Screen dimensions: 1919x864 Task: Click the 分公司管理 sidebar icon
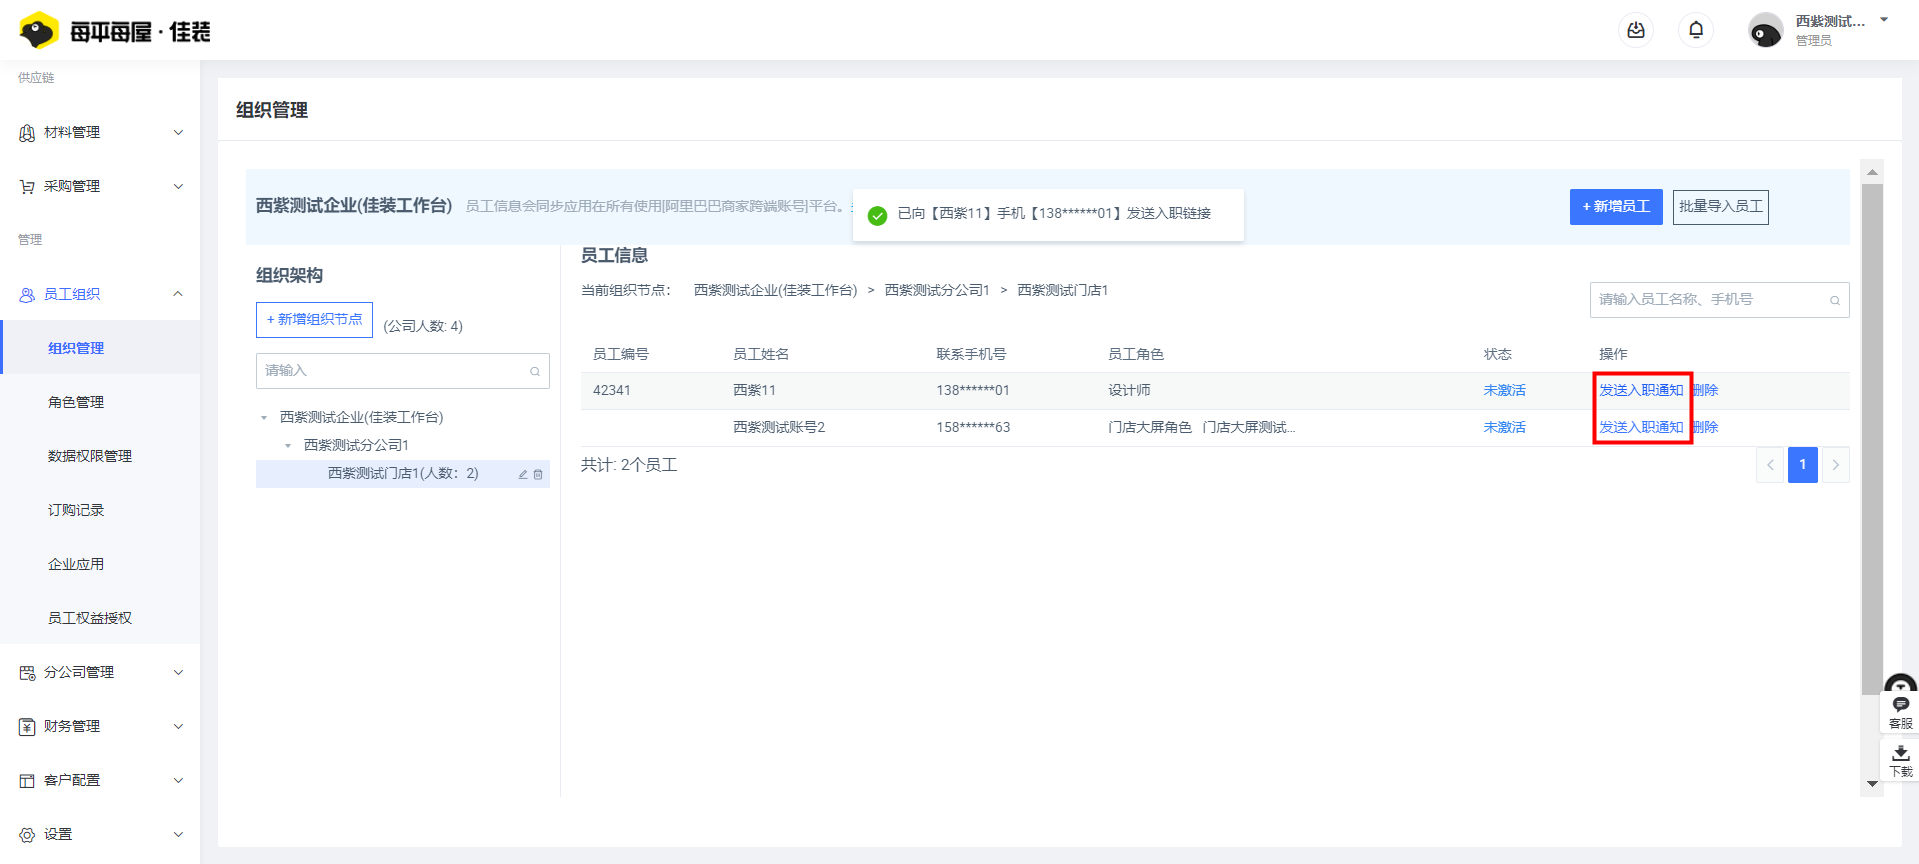(27, 673)
